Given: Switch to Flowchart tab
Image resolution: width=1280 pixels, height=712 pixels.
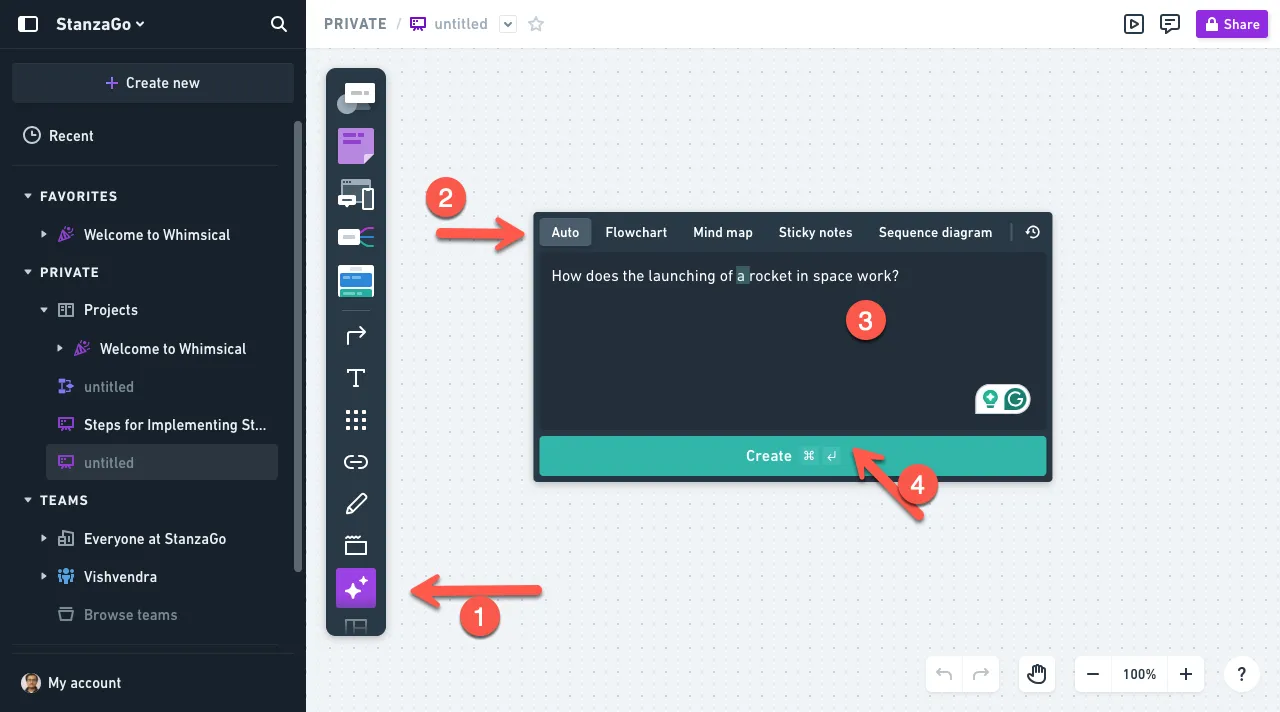Looking at the screenshot, I should pos(636,232).
